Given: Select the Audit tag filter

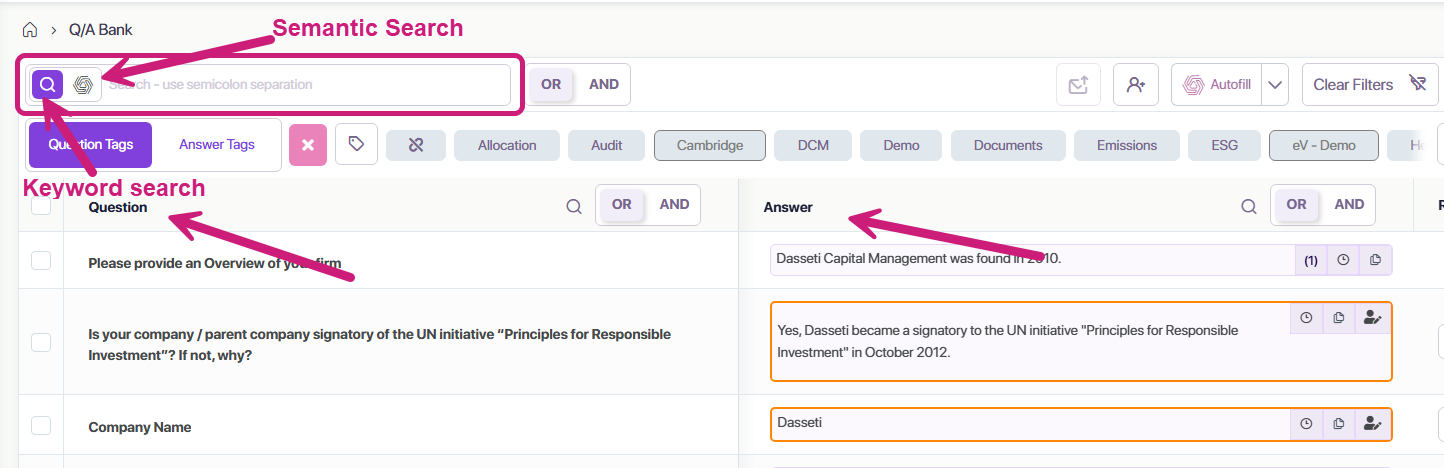Looking at the screenshot, I should (x=607, y=145).
